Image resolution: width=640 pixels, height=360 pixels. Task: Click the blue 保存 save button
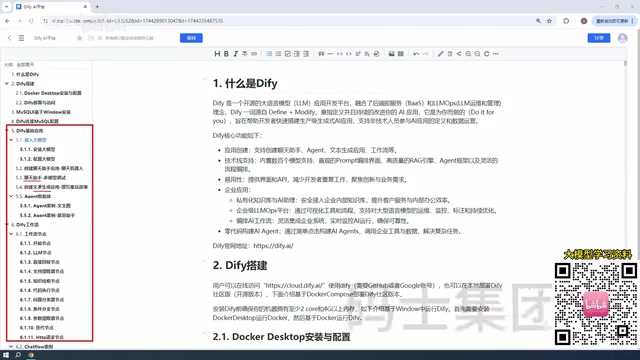click(191, 38)
